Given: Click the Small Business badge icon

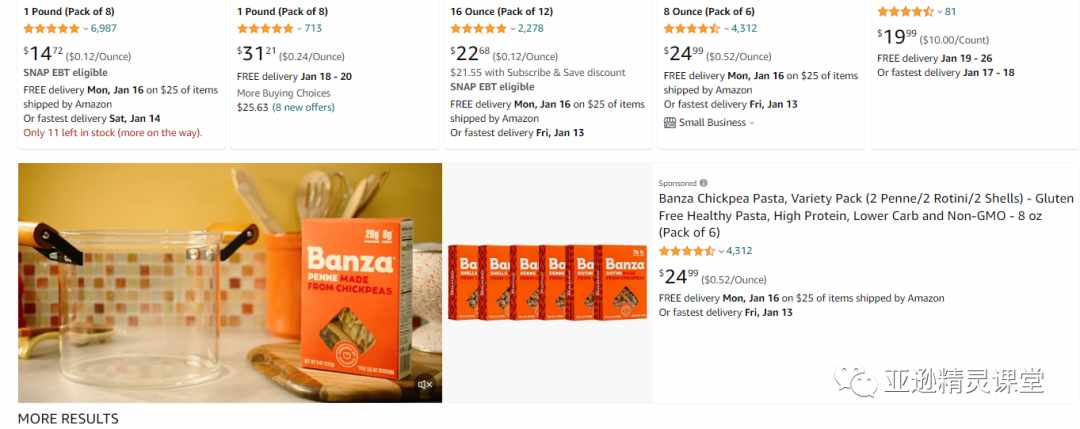Looking at the screenshot, I should [669, 123].
